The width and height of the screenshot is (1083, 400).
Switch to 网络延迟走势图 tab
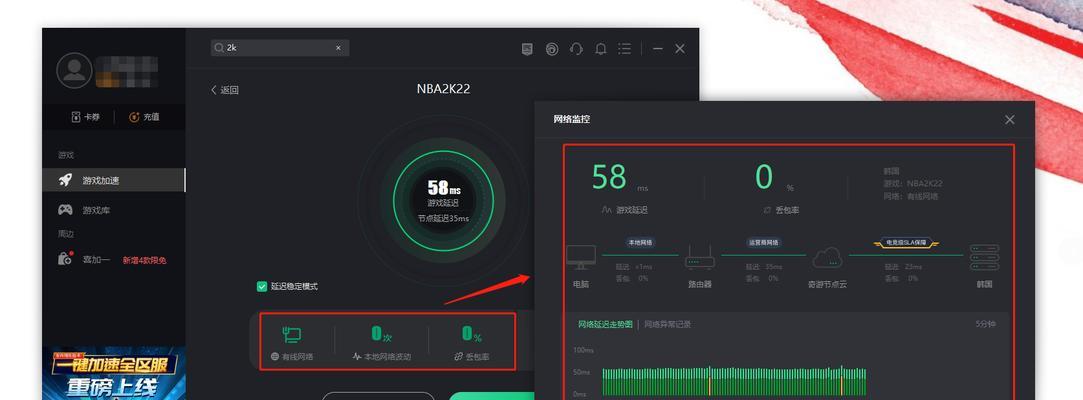605,324
